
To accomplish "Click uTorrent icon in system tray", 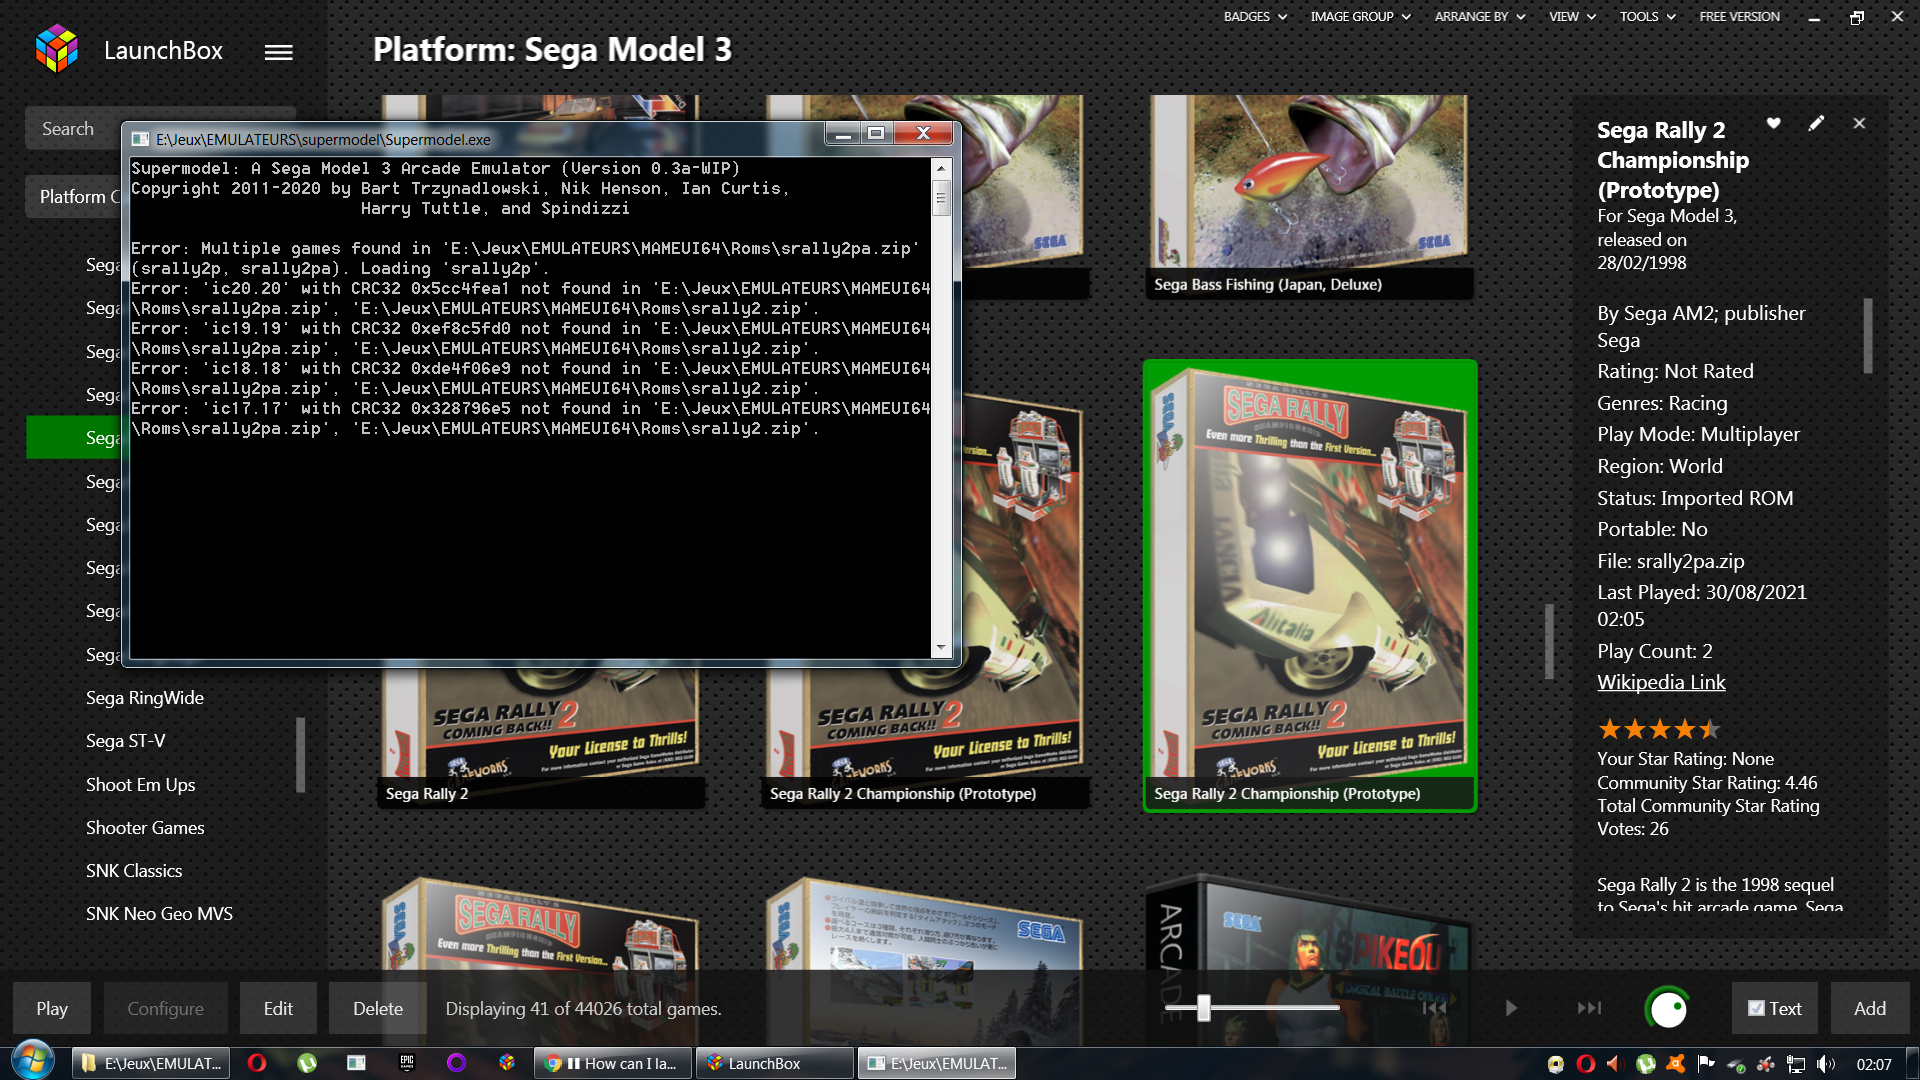I will pyautogui.click(x=1645, y=1064).
